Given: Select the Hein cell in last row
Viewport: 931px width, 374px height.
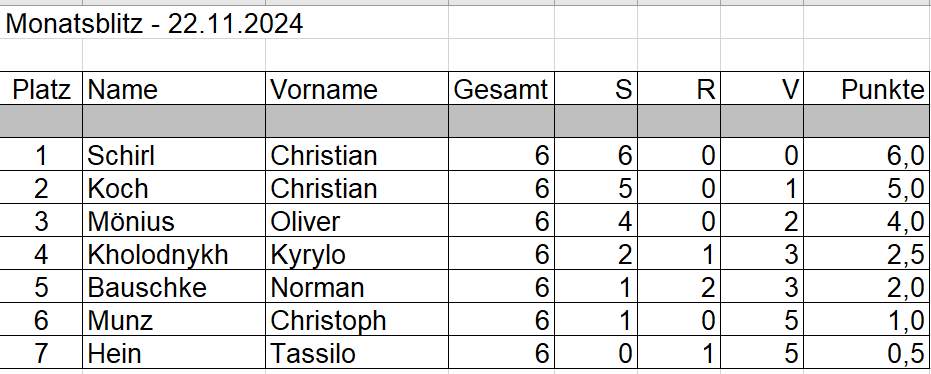Looking at the screenshot, I should (x=173, y=354).
